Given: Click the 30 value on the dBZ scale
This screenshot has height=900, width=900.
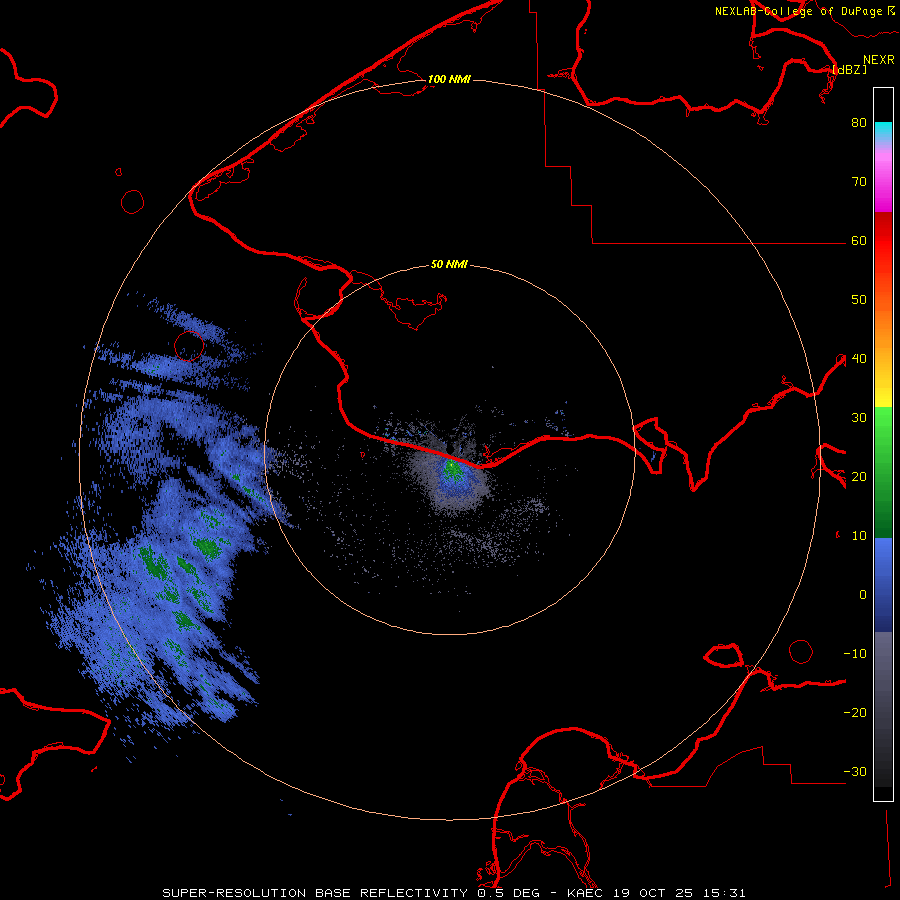Looking at the screenshot, I should tap(859, 418).
